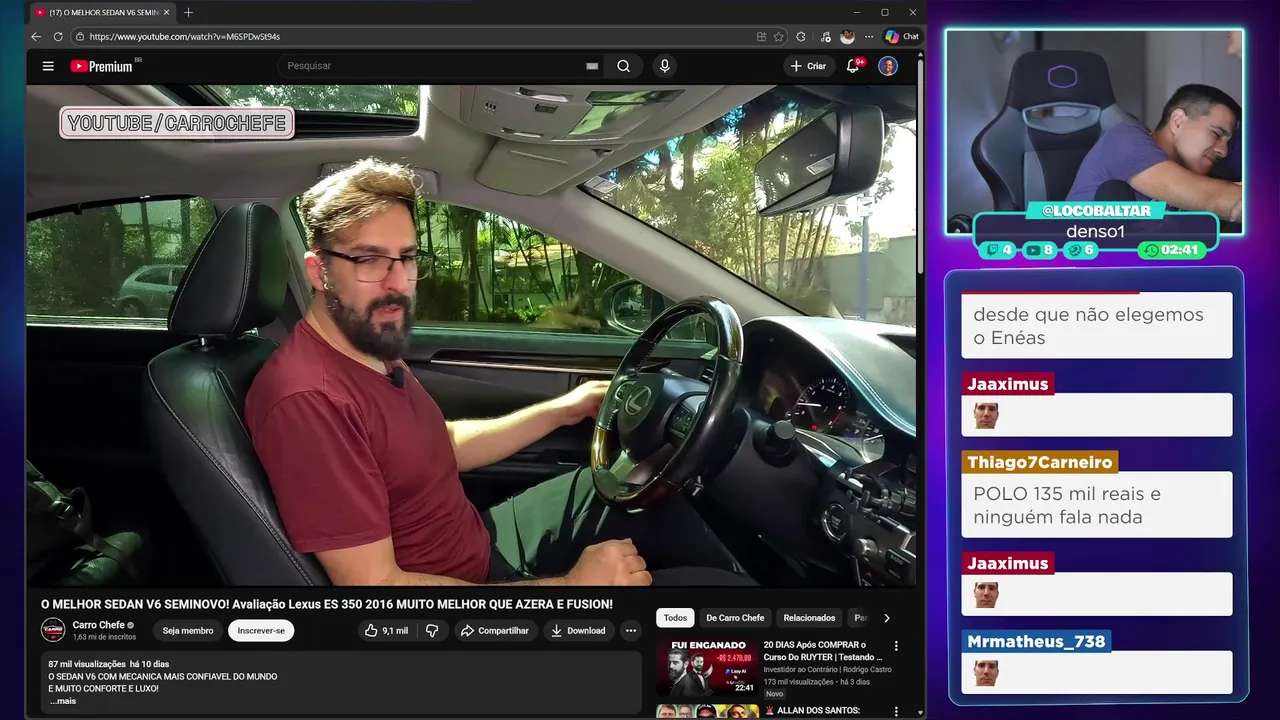Open the browser apps icon in address bar
The width and height of the screenshot is (1280, 720).
761,37
